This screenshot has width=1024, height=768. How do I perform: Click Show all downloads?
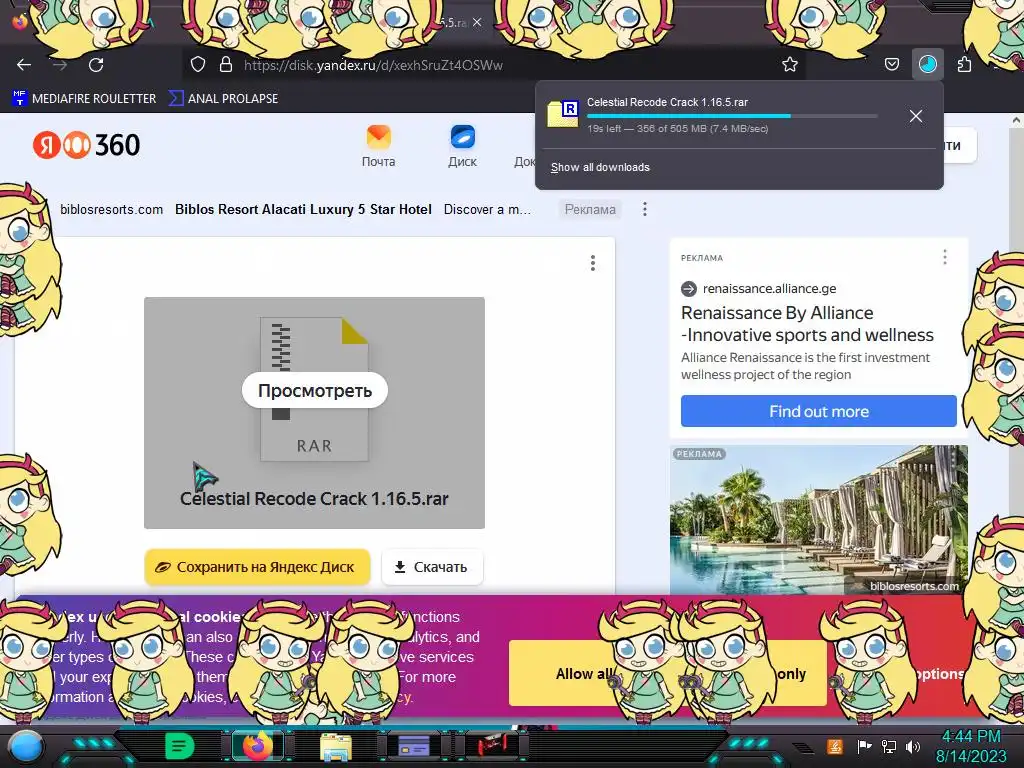[600, 167]
